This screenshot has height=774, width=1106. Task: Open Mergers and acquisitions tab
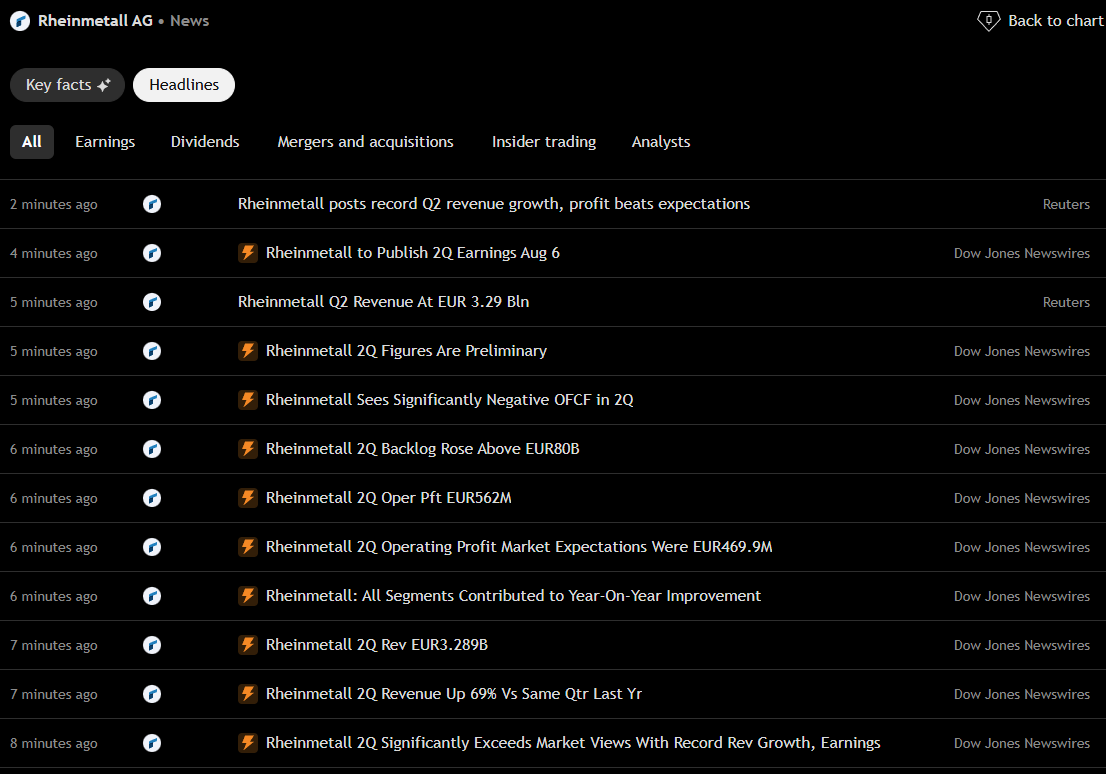point(365,142)
